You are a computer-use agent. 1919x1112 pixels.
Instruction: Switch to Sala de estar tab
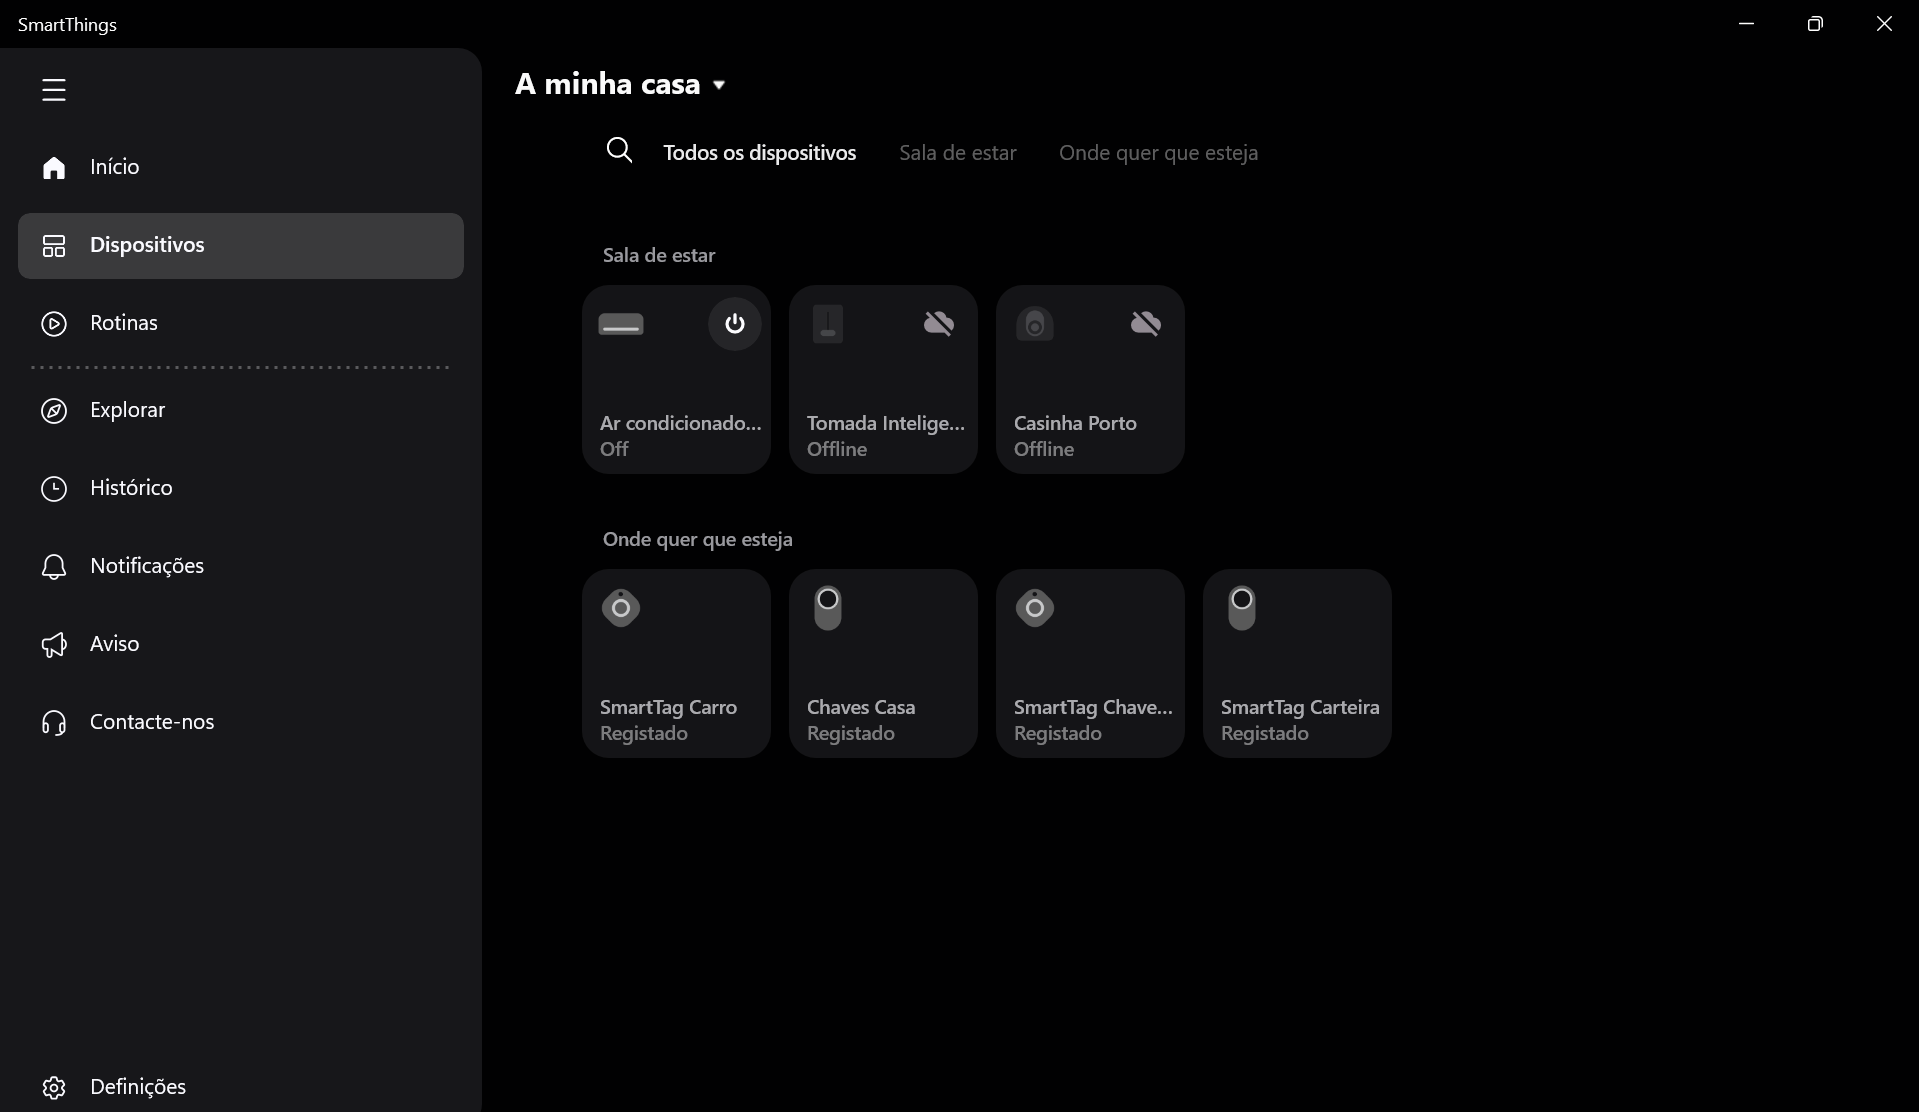pos(957,153)
